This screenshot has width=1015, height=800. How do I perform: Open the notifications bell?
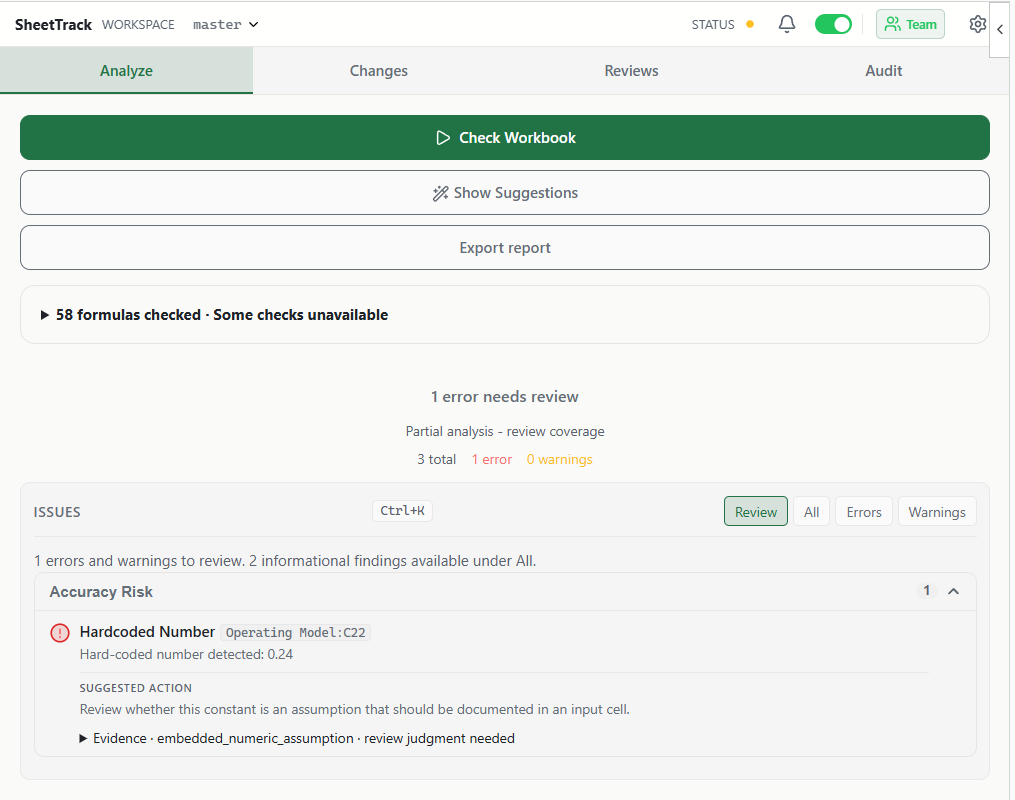(786, 25)
